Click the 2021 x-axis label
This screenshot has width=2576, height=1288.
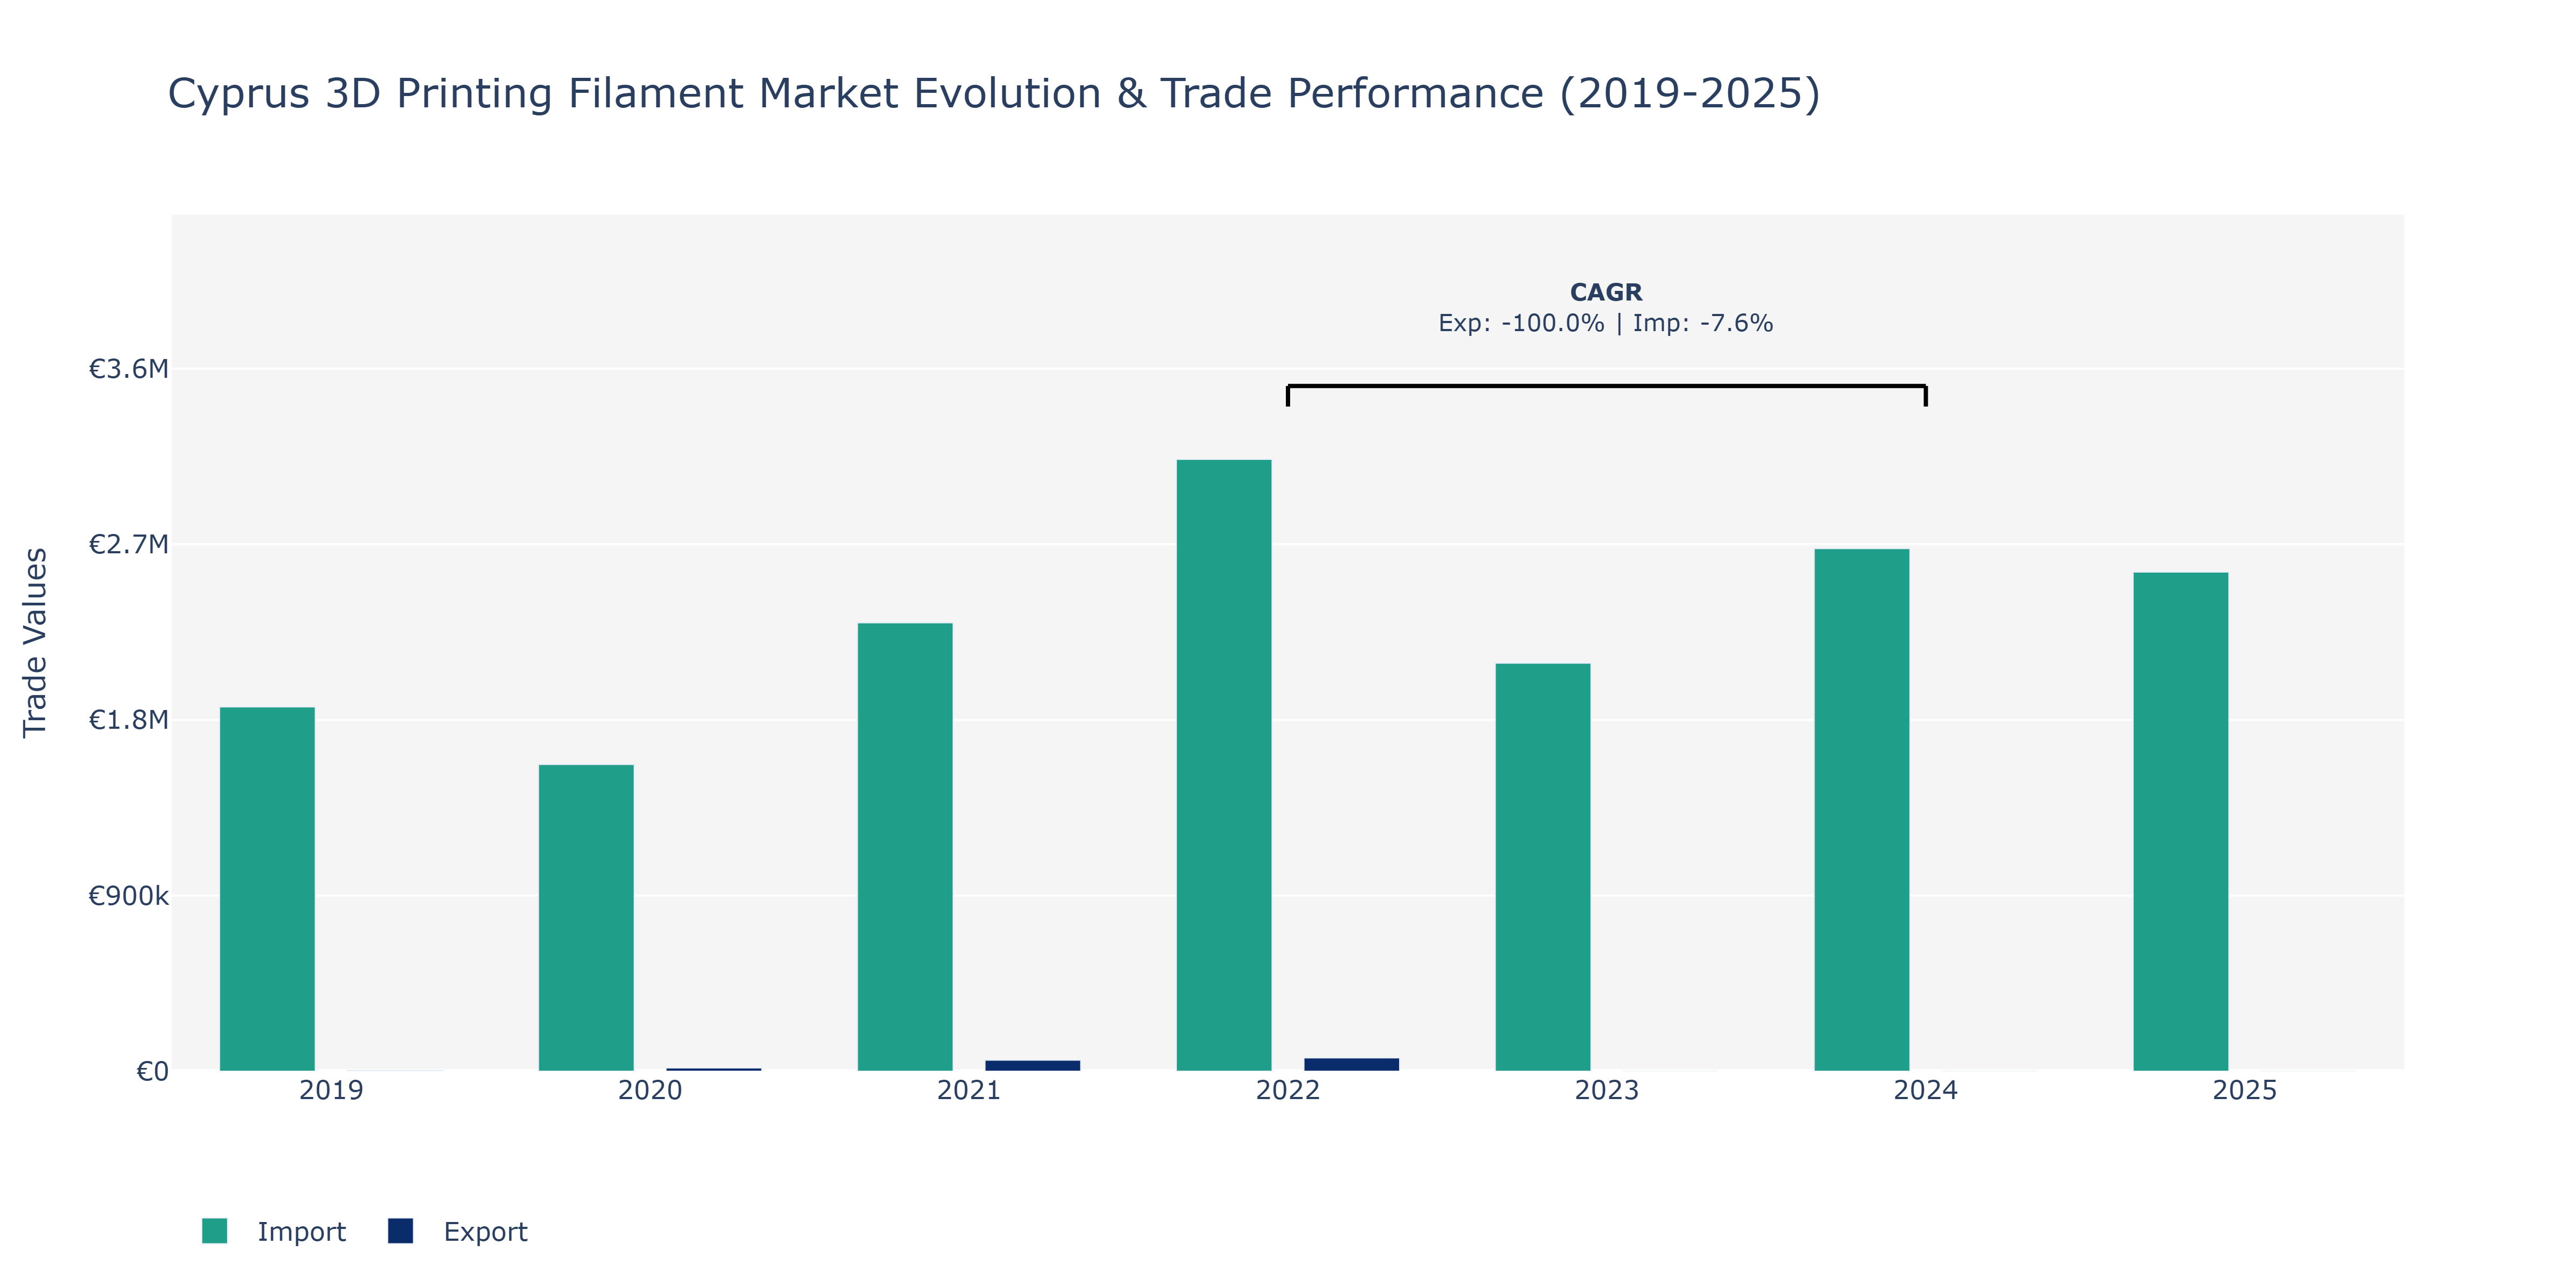pyautogui.click(x=969, y=1090)
